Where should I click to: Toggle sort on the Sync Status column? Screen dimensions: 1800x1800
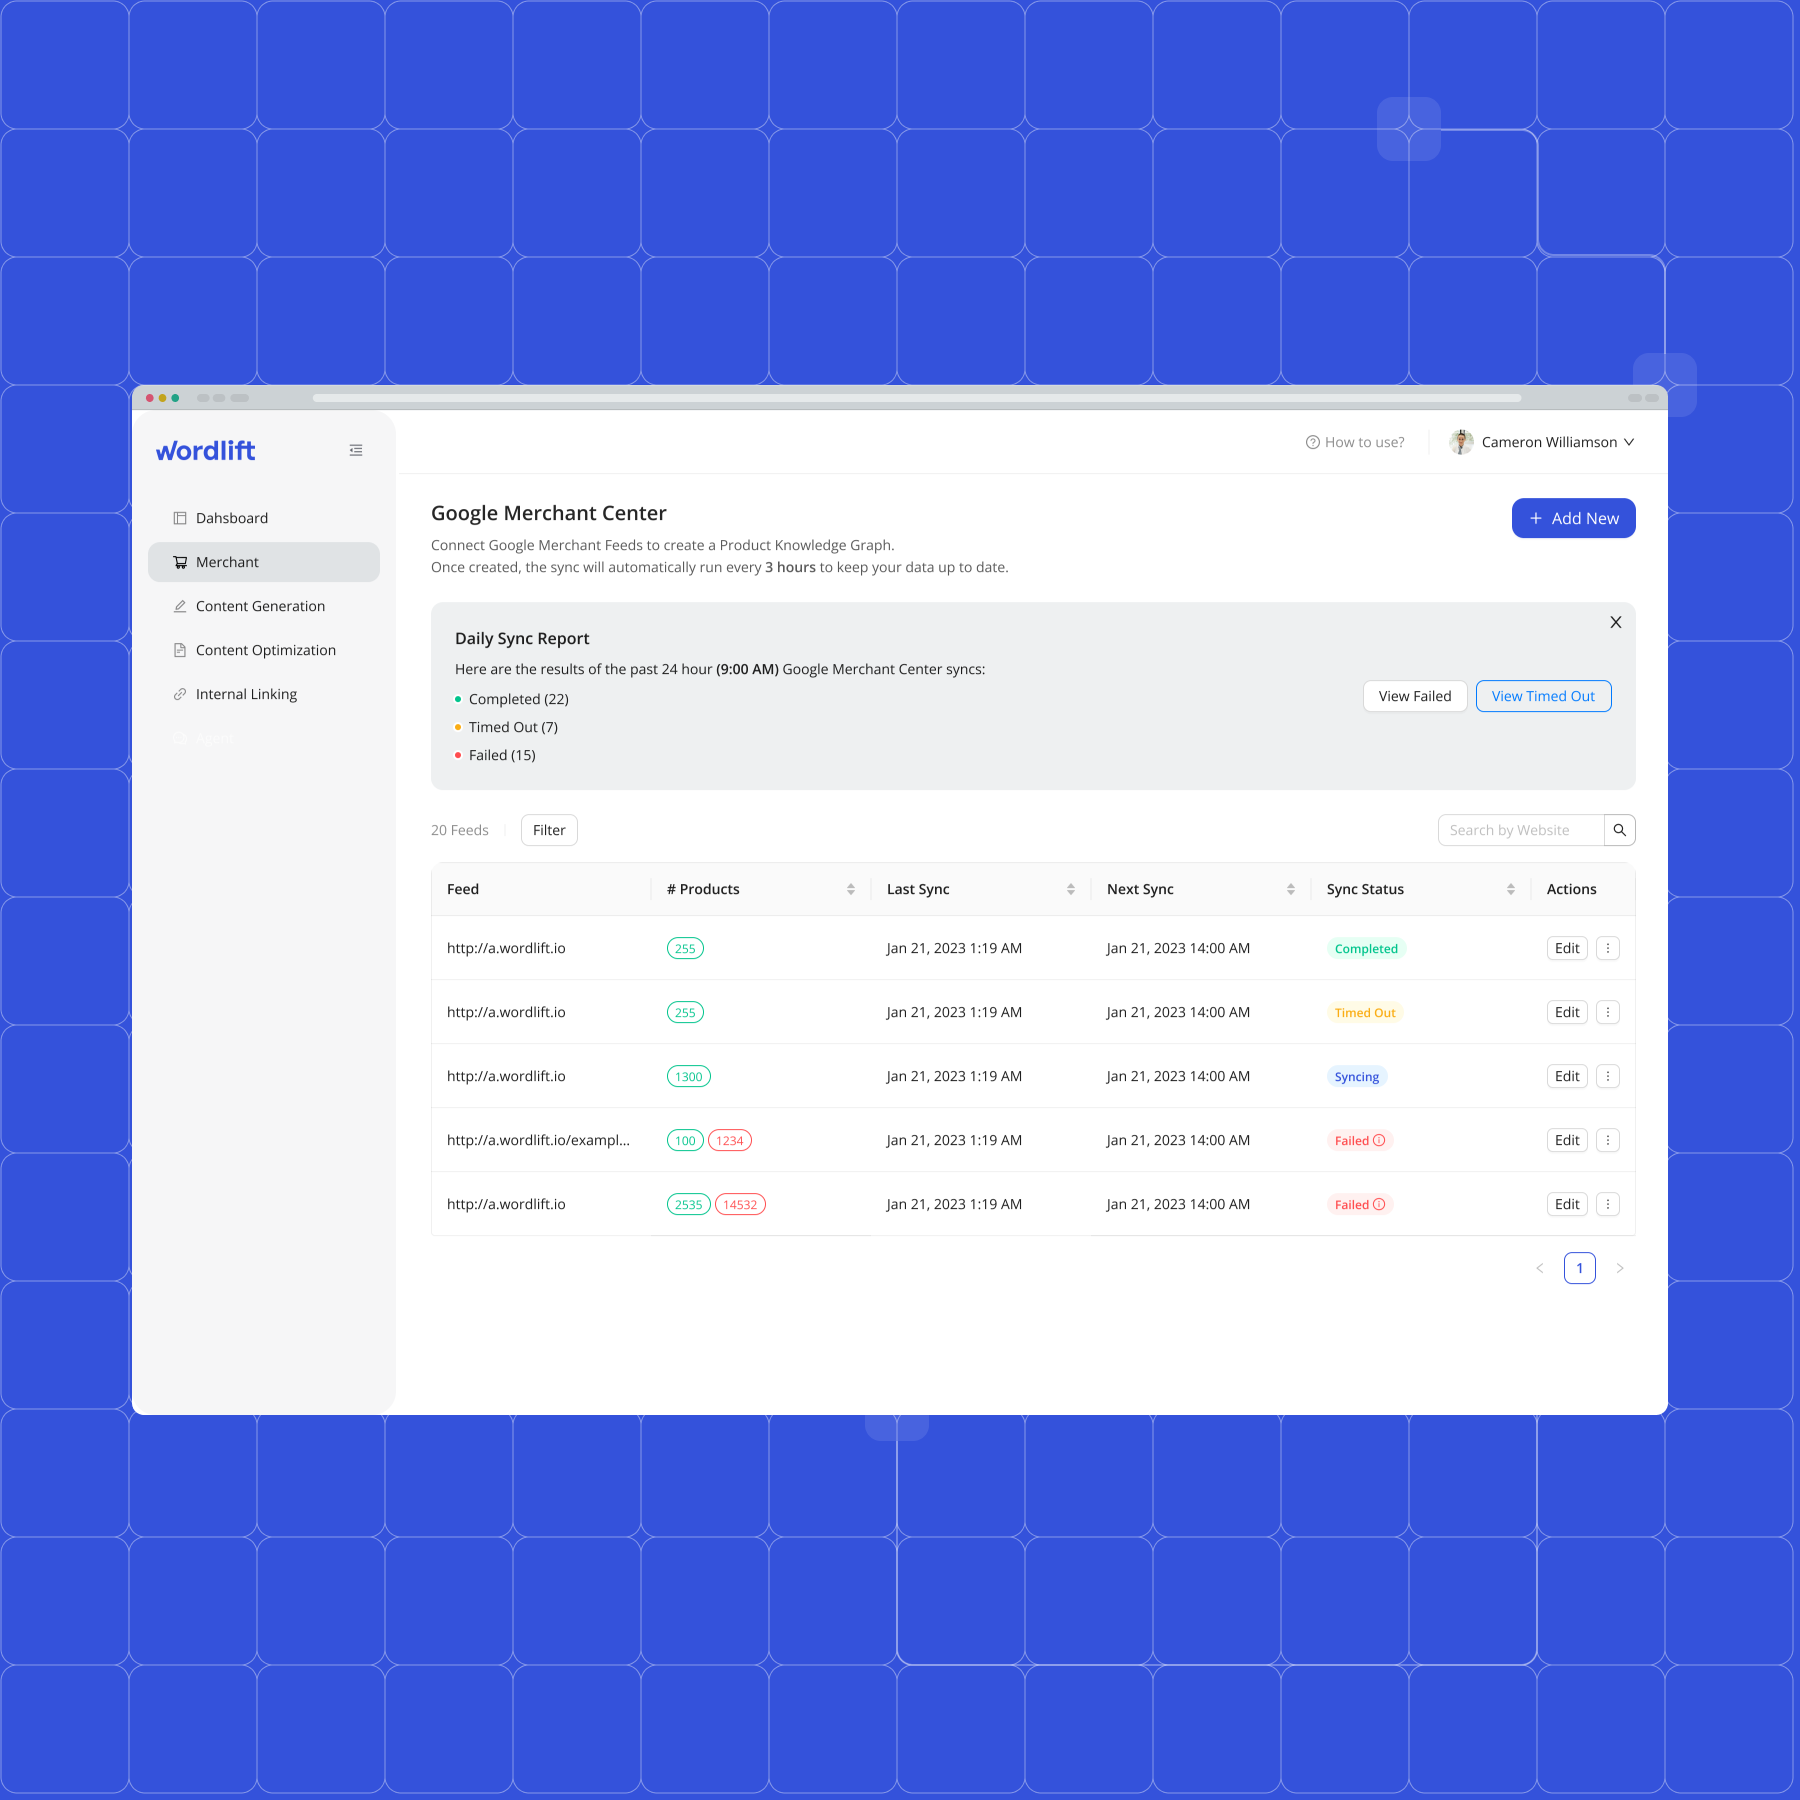(1512, 888)
